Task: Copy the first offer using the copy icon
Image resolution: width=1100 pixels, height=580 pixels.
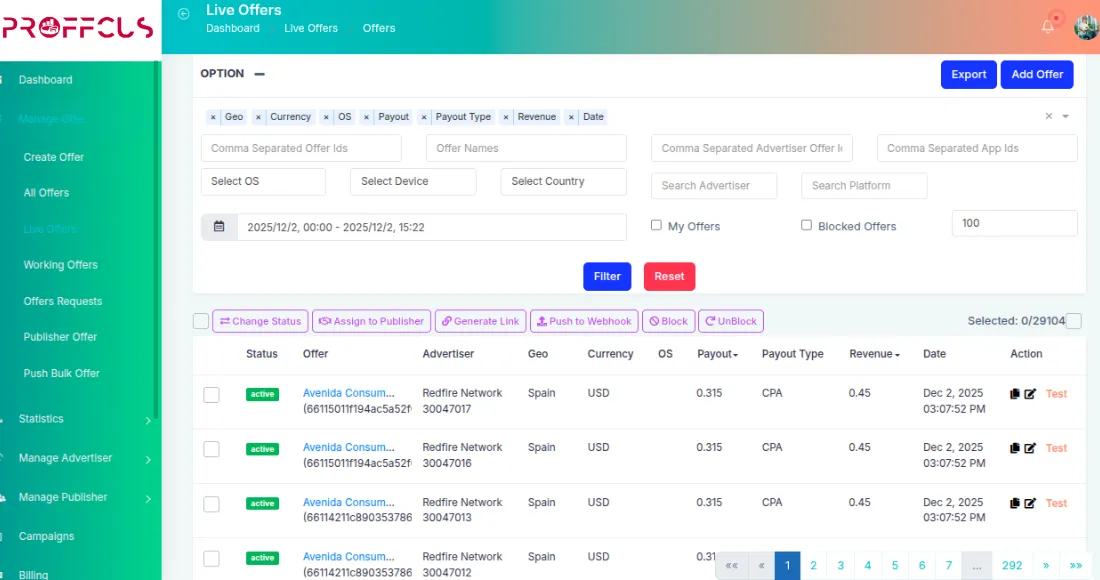Action: (x=1014, y=393)
